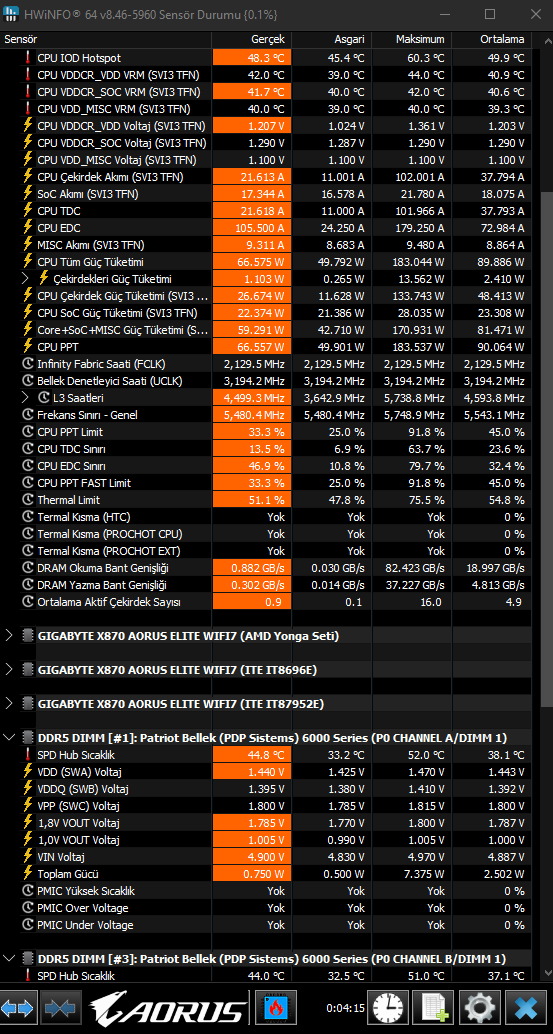
Task: Select Ortalama Aktif Çekirdek Sayısı row label
Action: pos(109,602)
